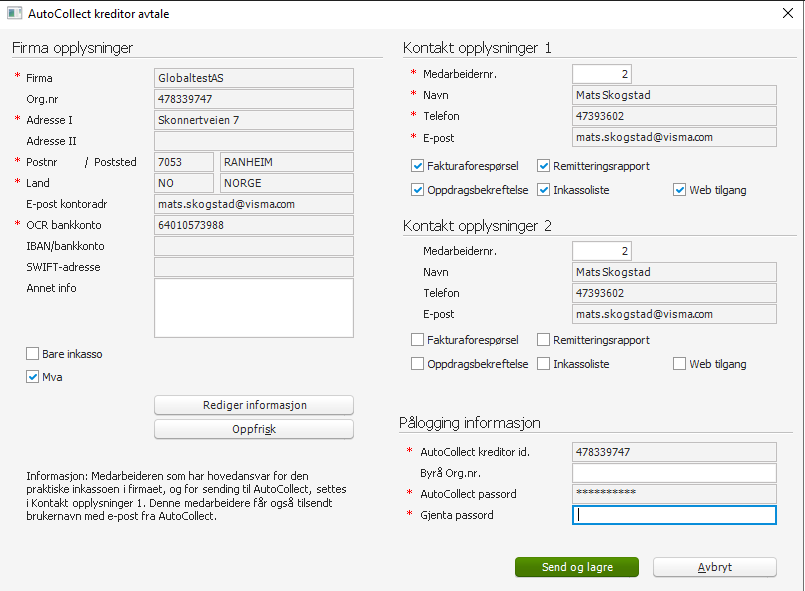This screenshot has height=591, width=805.
Task: Turn off Web tilgang for contact 1
Action: (680, 189)
